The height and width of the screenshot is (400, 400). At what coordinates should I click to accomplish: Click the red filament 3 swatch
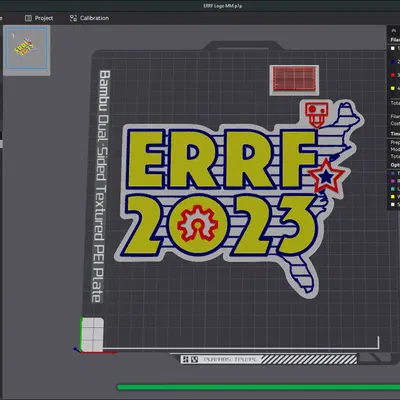click(393, 75)
